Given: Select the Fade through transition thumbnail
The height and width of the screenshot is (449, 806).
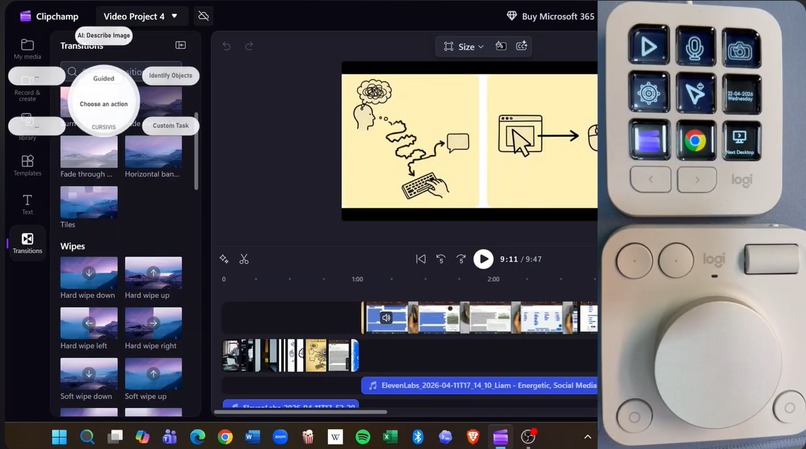Looking at the screenshot, I should (x=88, y=152).
